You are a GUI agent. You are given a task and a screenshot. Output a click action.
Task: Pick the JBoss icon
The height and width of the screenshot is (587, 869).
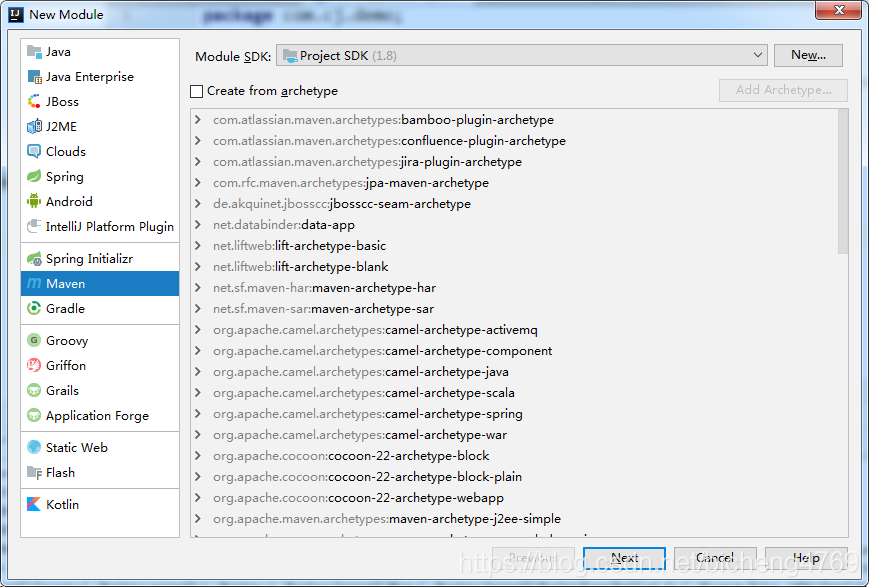tap(34, 102)
